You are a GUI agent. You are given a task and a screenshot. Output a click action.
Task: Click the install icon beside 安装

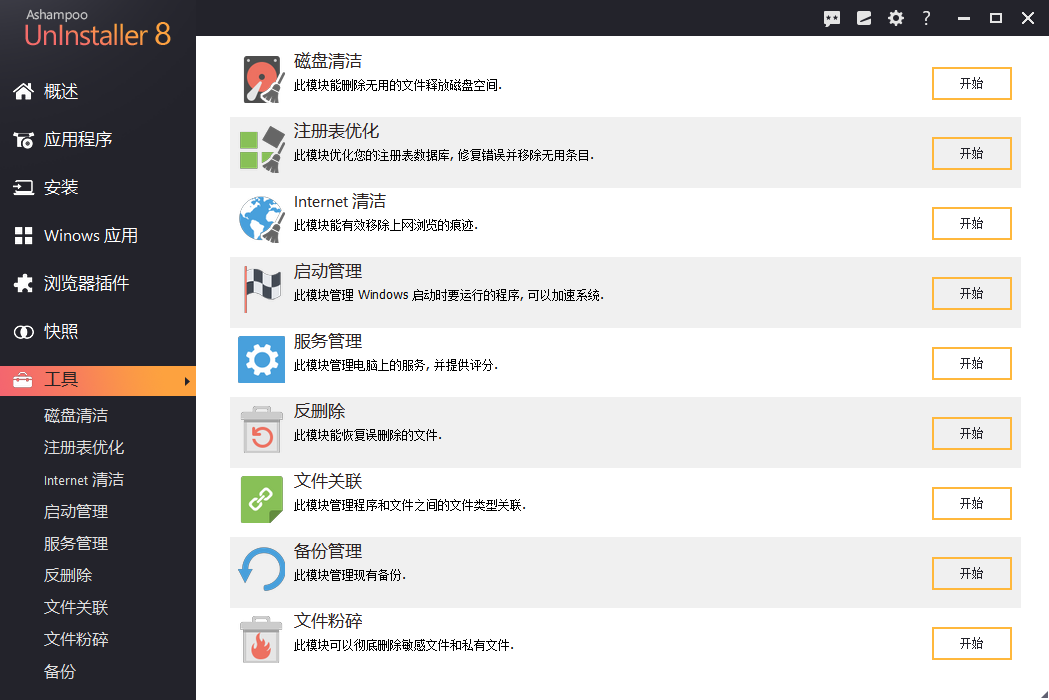tap(23, 187)
